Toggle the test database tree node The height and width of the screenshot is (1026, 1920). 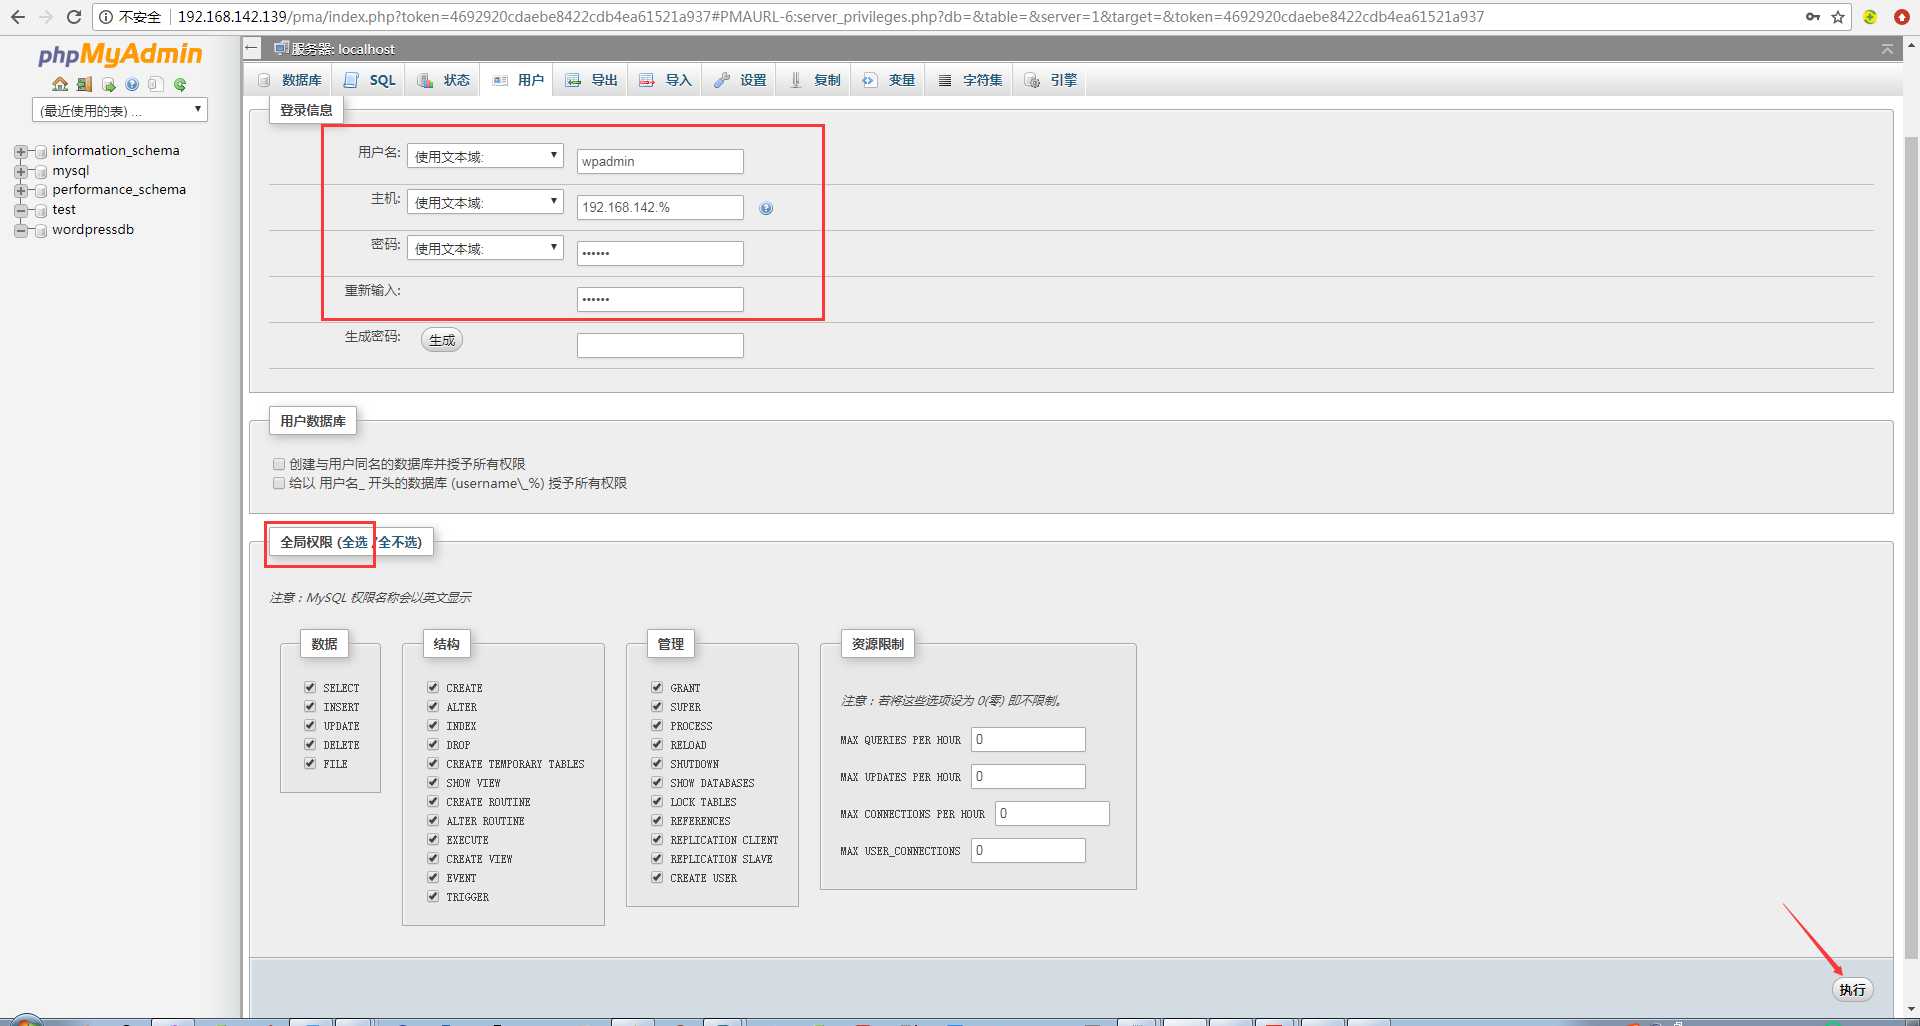tap(20, 211)
